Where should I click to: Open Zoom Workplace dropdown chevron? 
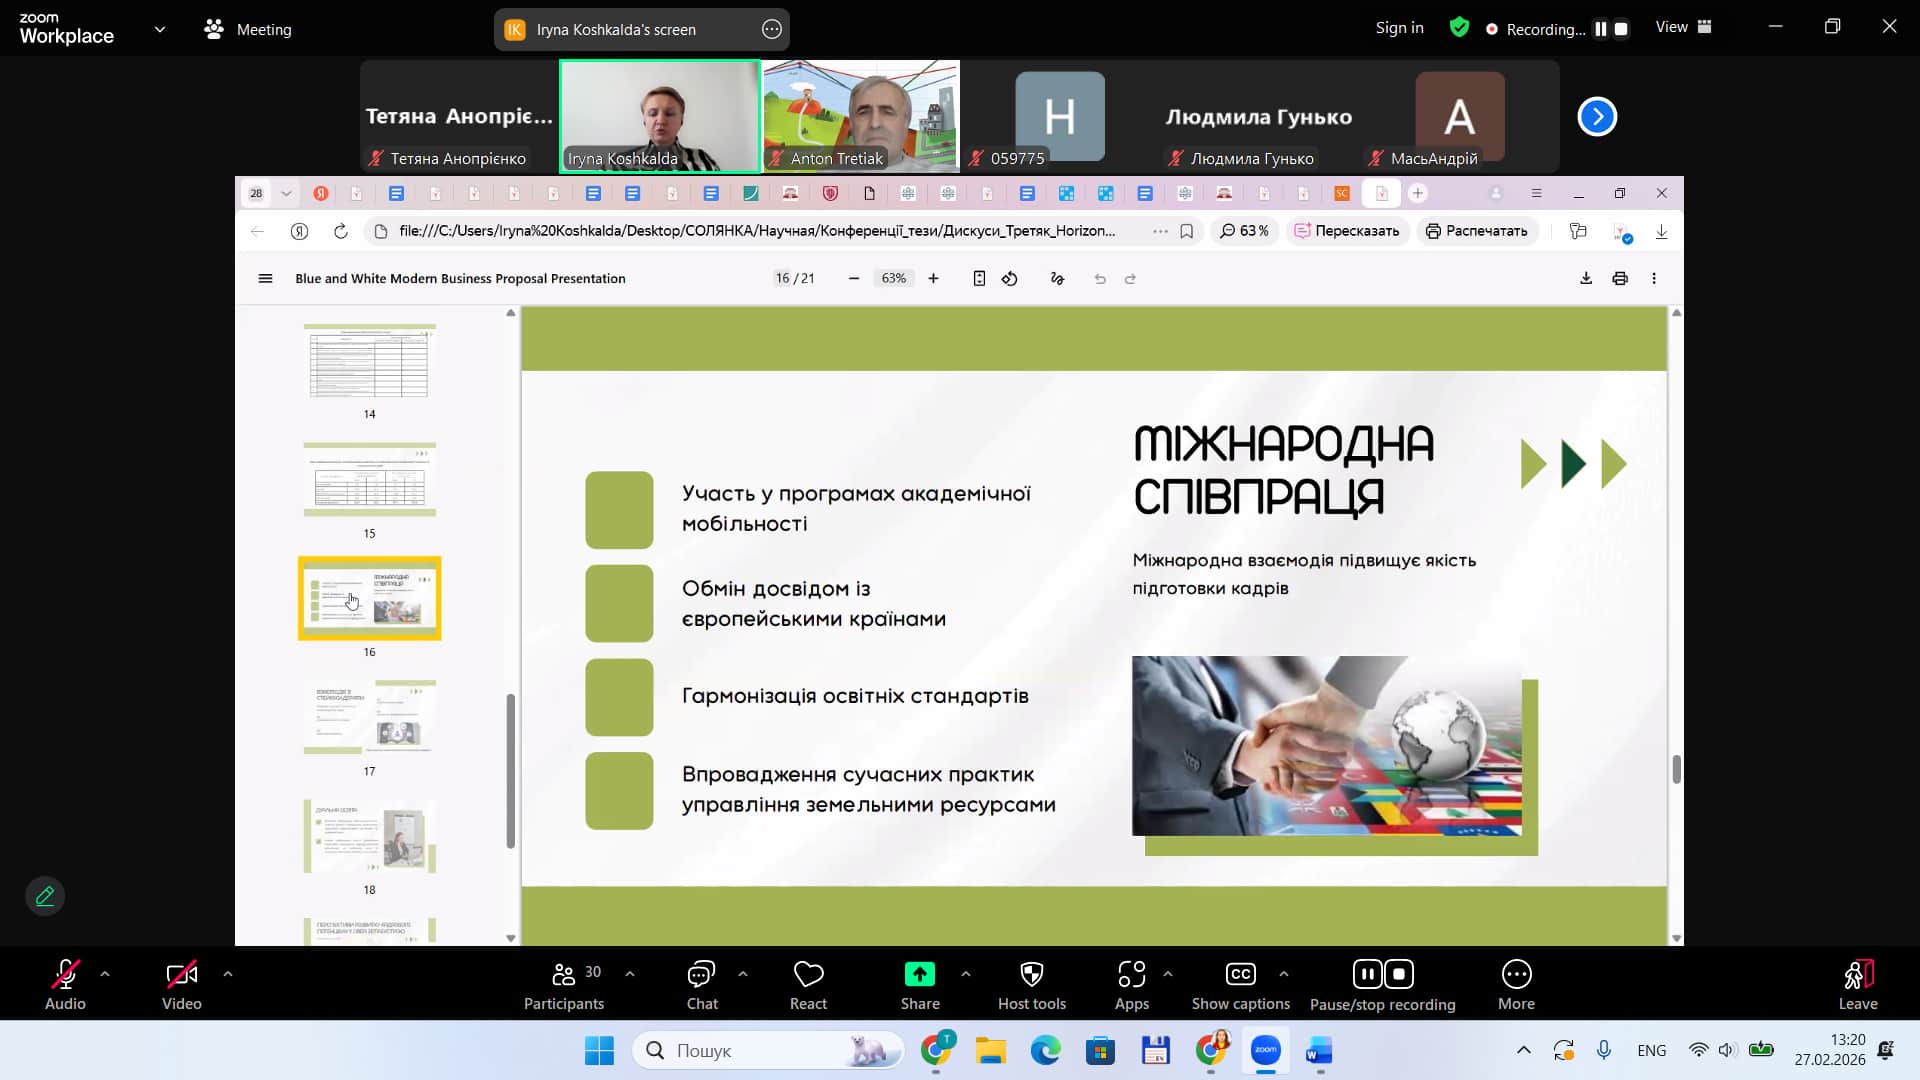pyautogui.click(x=160, y=29)
